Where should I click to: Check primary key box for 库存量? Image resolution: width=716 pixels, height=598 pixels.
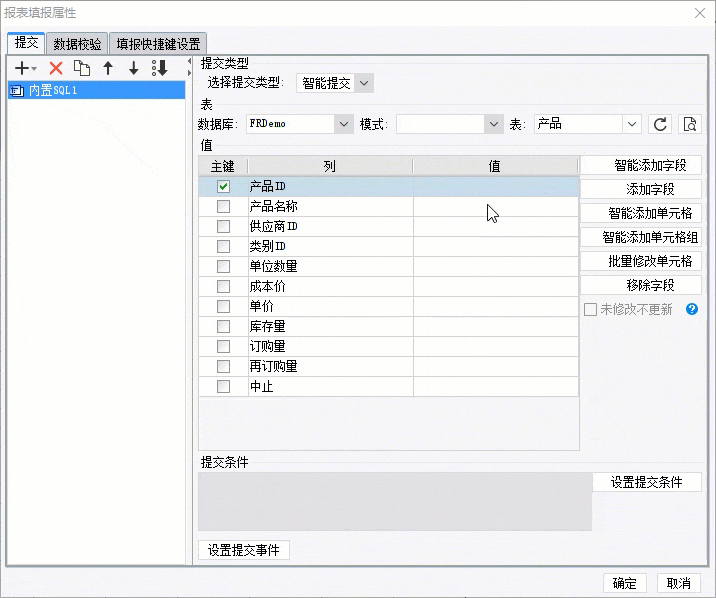pyautogui.click(x=223, y=326)
